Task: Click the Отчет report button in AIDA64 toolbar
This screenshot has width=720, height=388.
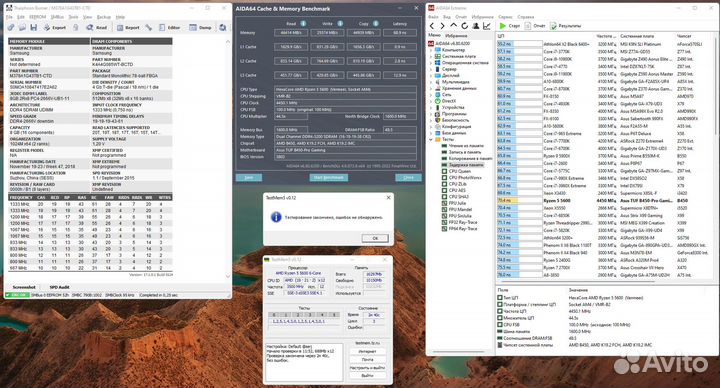Action: point(535,26)
